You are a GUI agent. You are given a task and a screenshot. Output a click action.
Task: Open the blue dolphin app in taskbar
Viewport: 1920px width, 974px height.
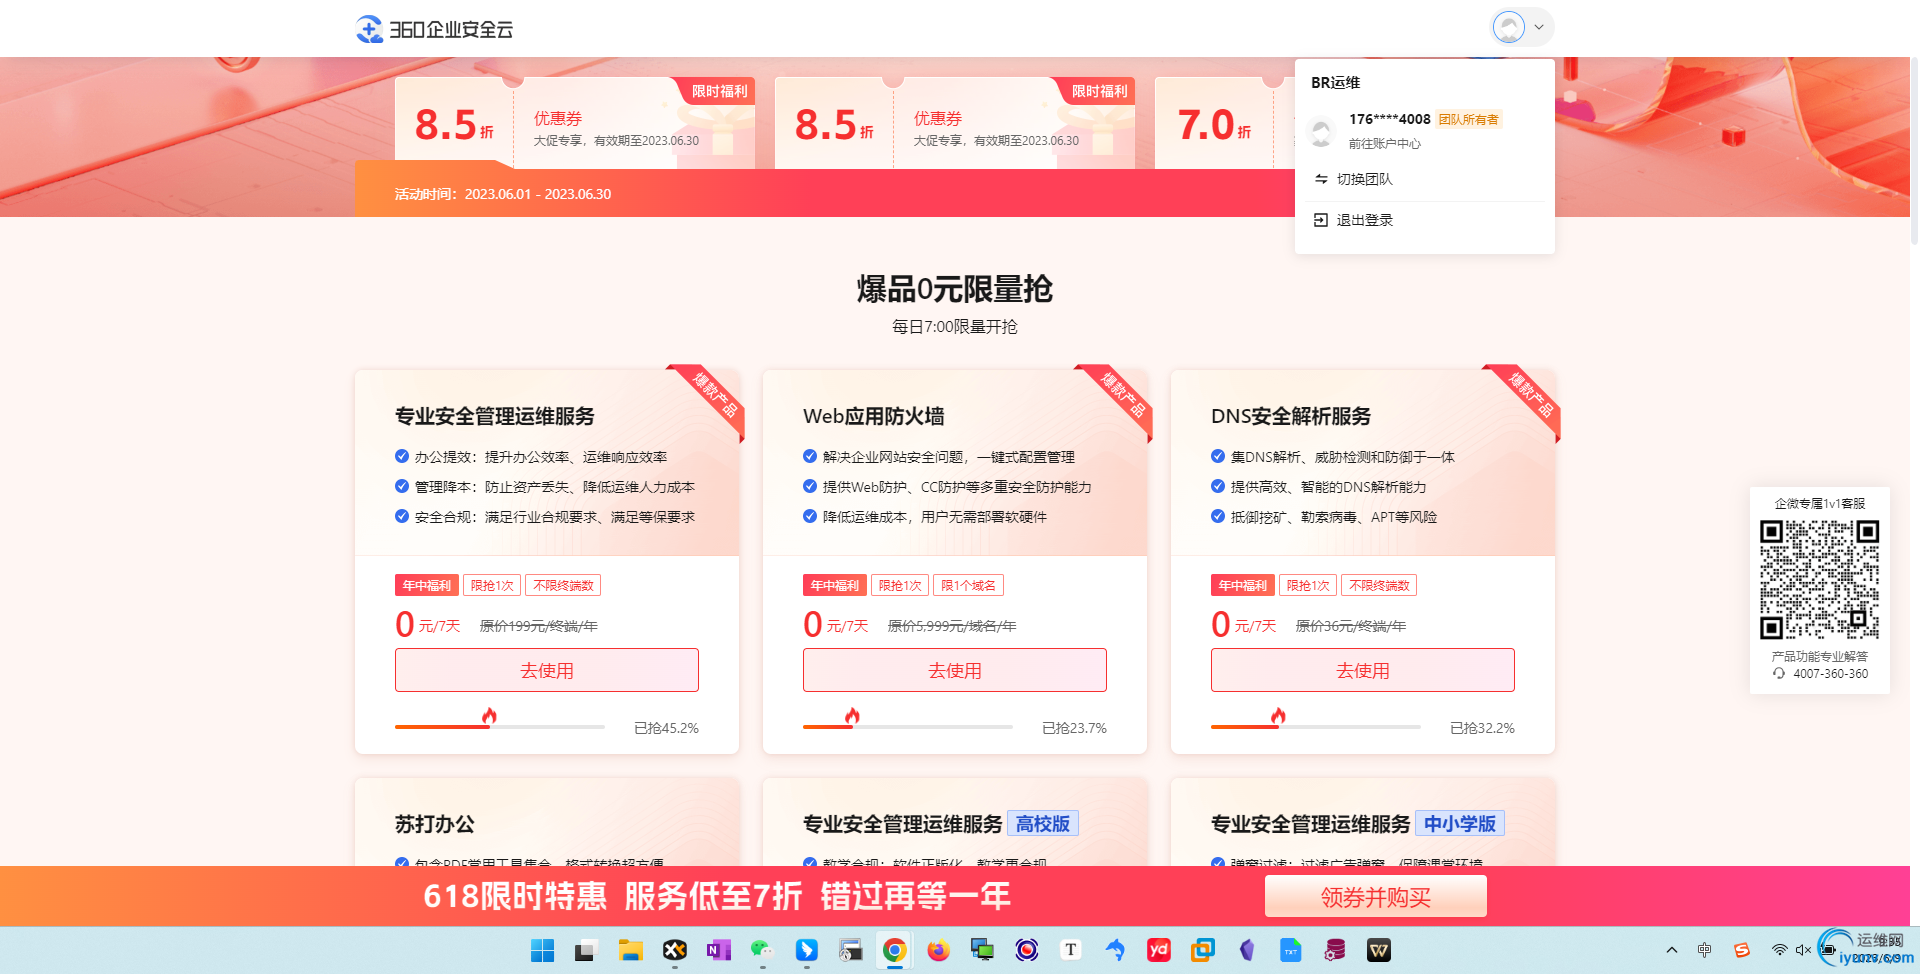[x=1114, y=950]
